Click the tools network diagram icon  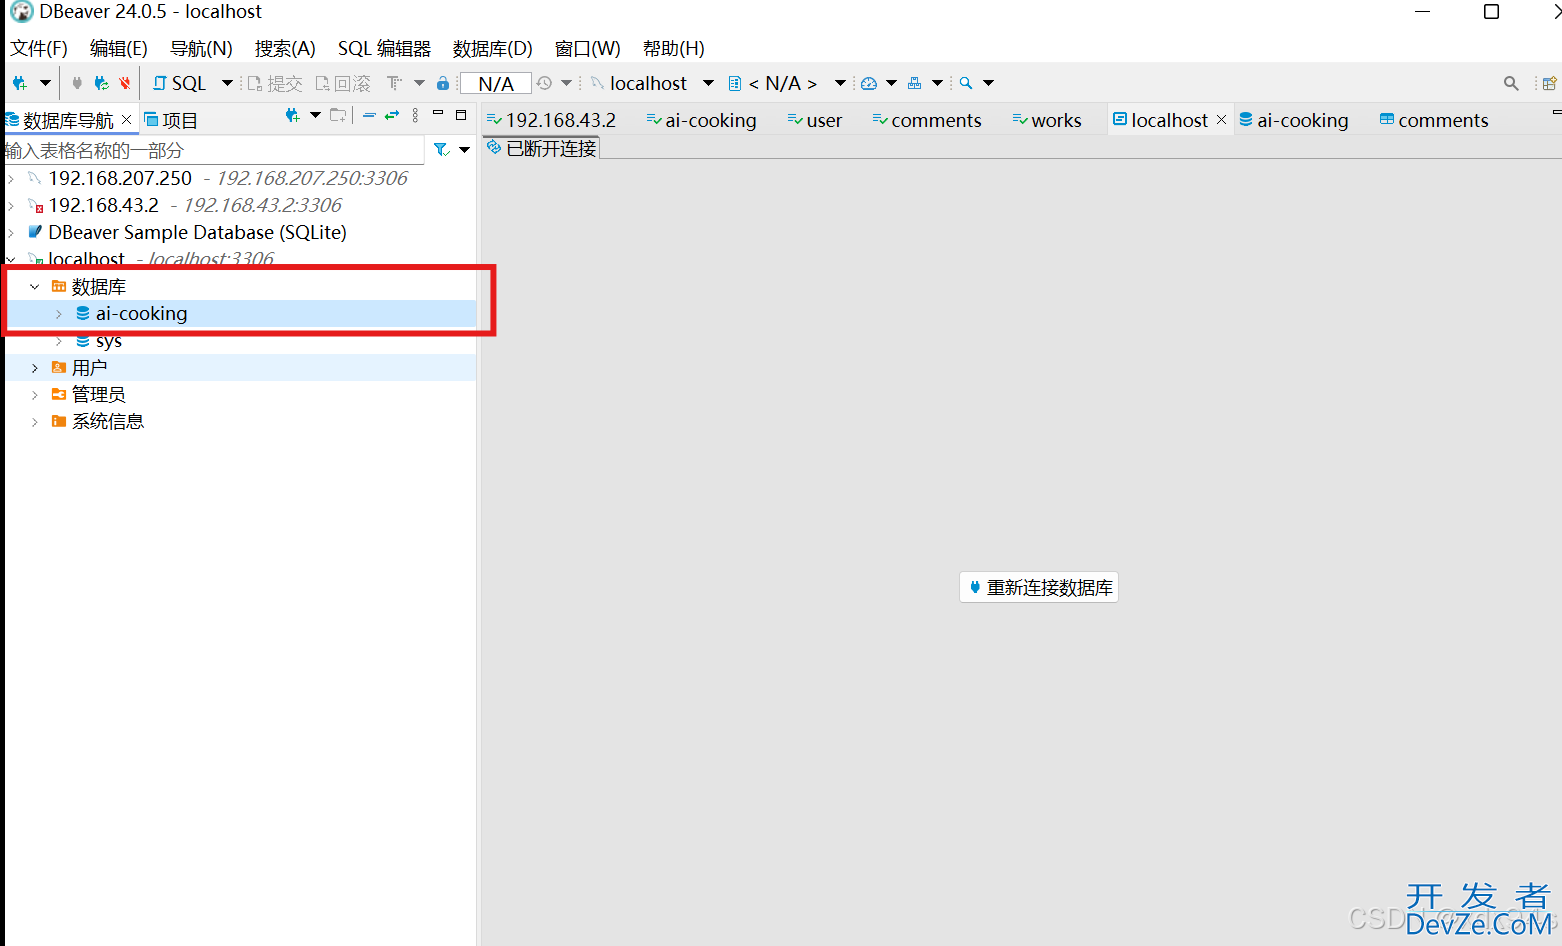(x=914, y=83)
